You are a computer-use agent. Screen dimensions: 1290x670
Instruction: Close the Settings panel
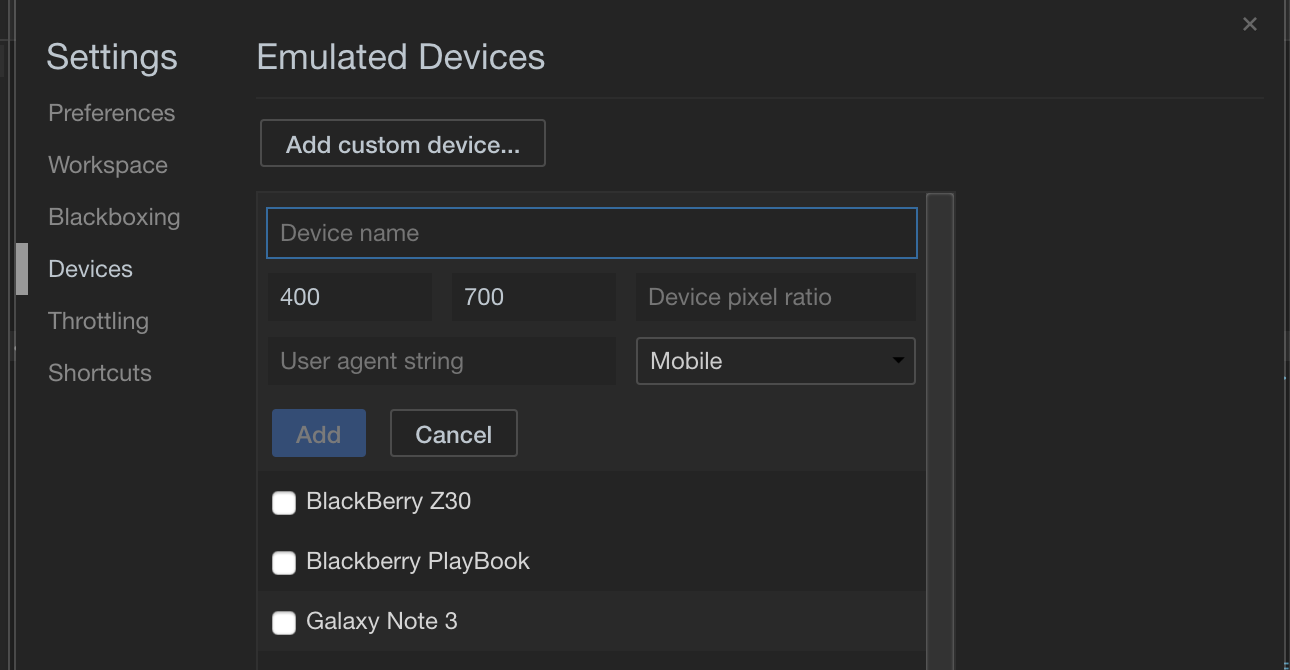[1249, 24]
